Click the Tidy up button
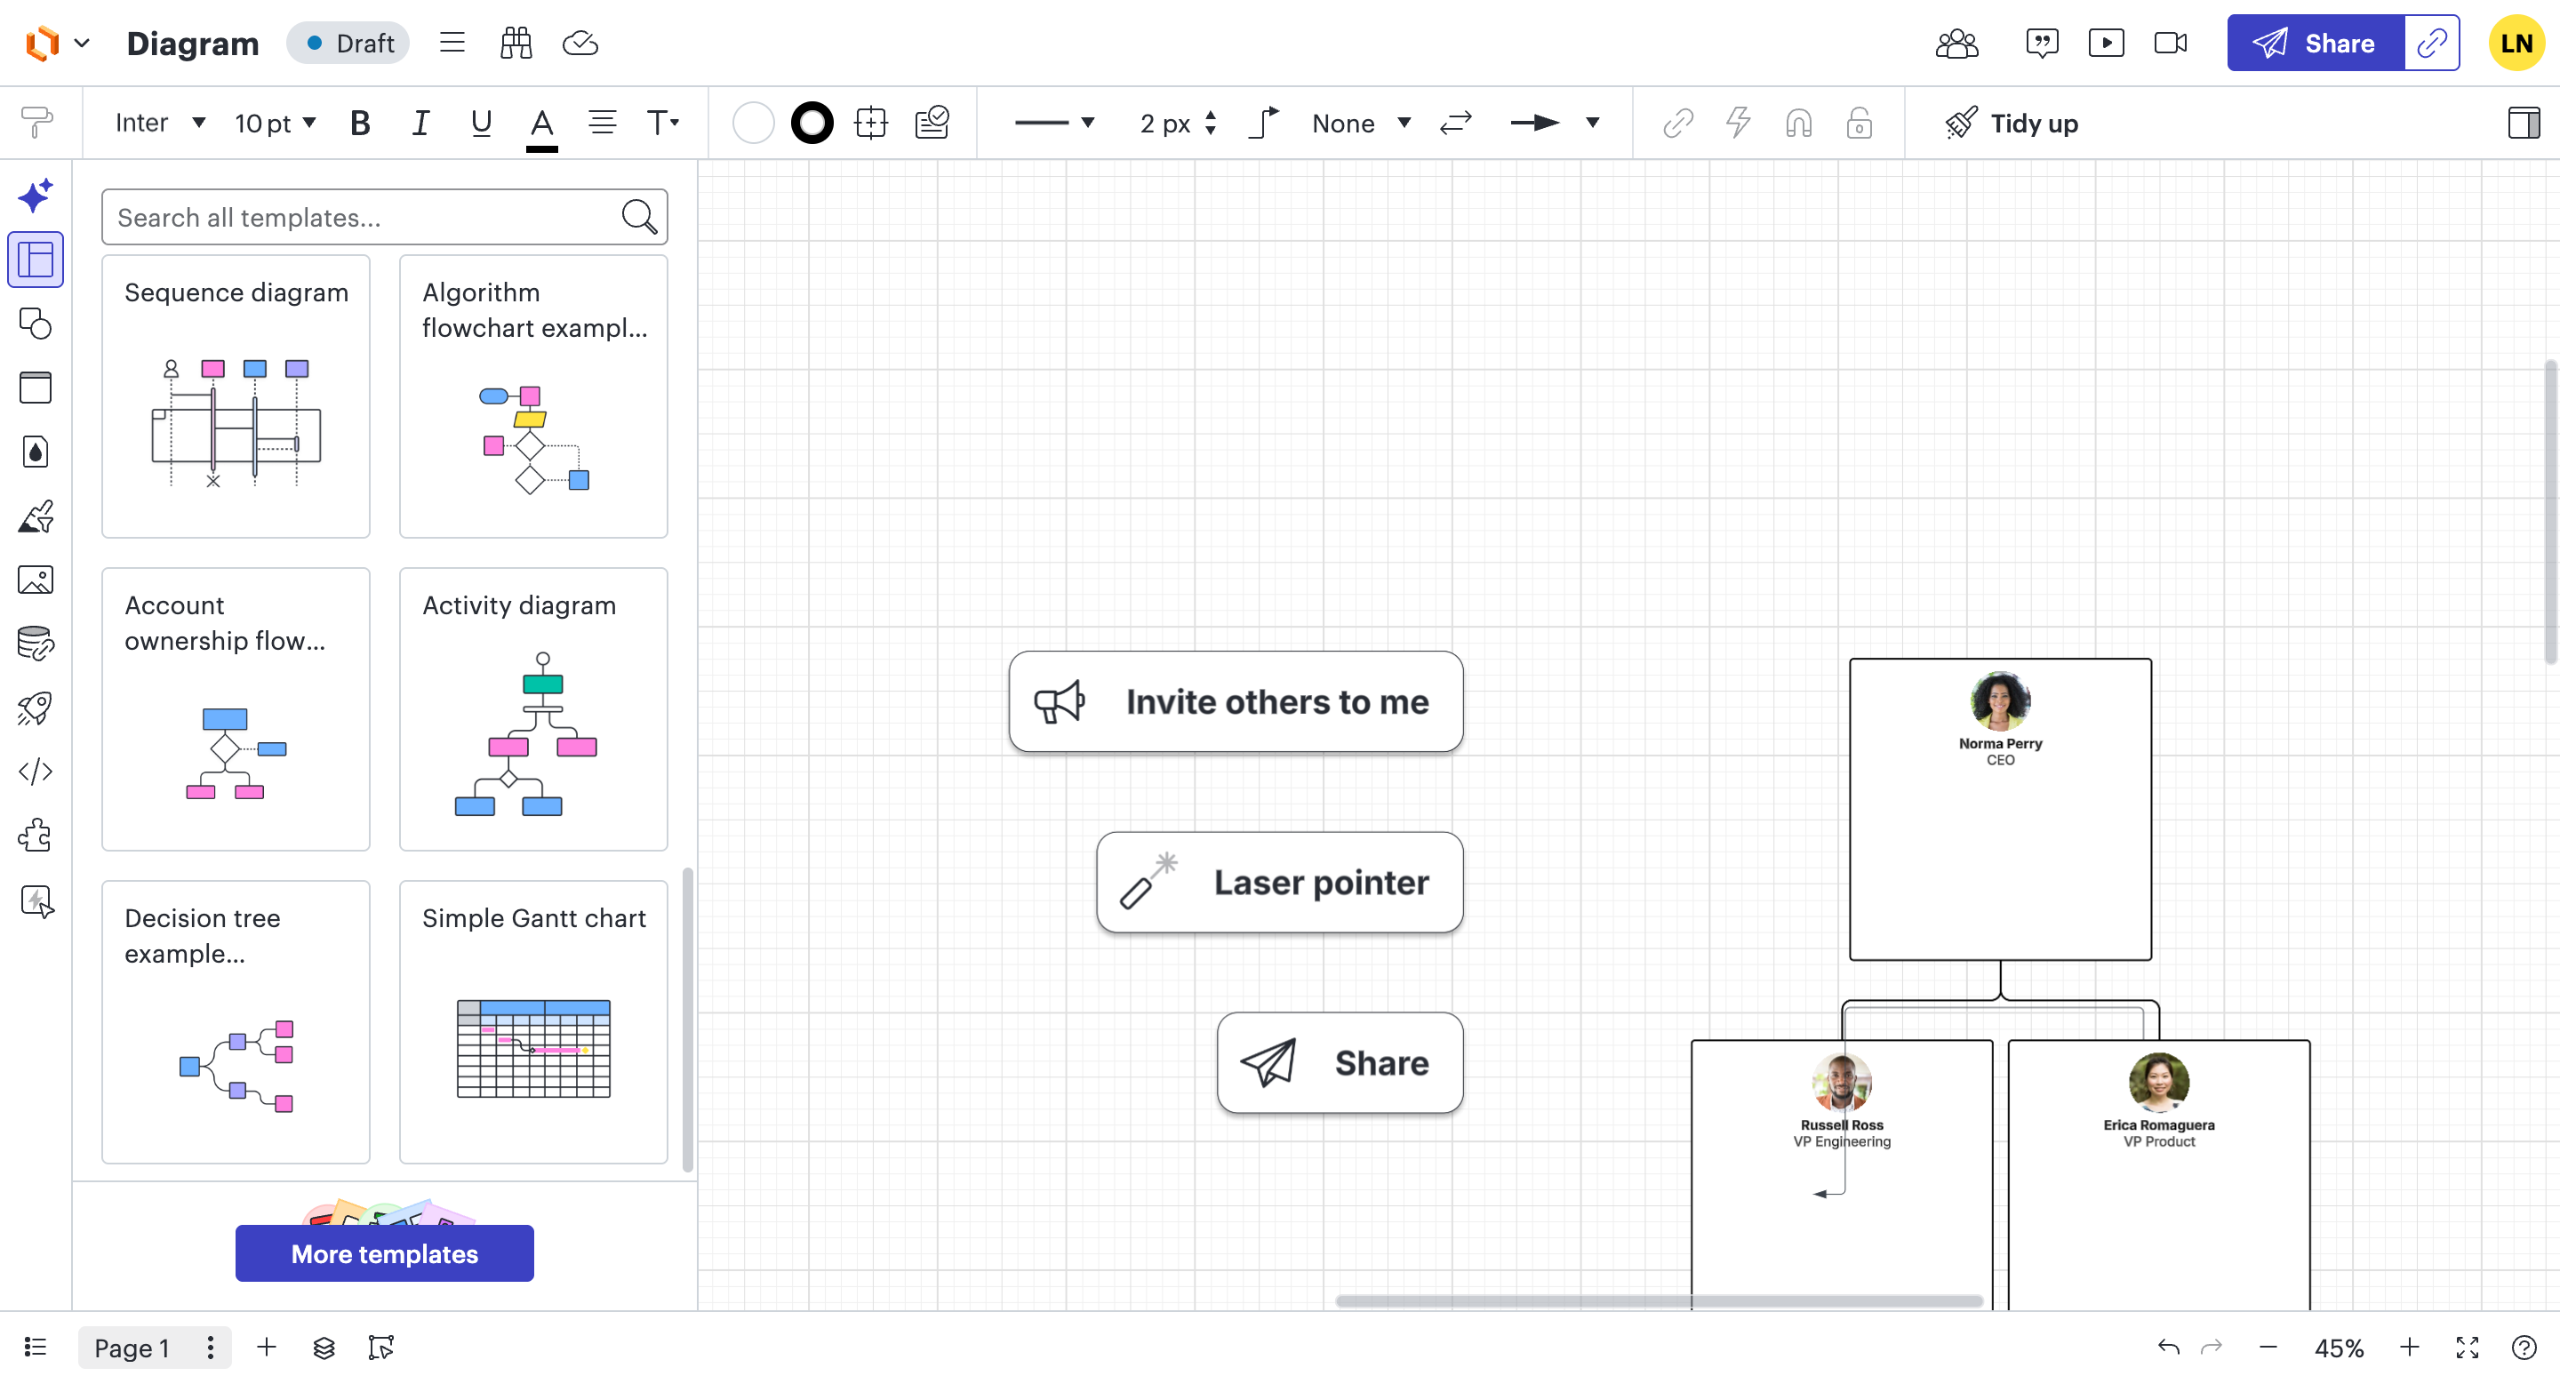The height and width of the screenshot is (1383, 2560). pyautogui.click(x=2012, y=123)
